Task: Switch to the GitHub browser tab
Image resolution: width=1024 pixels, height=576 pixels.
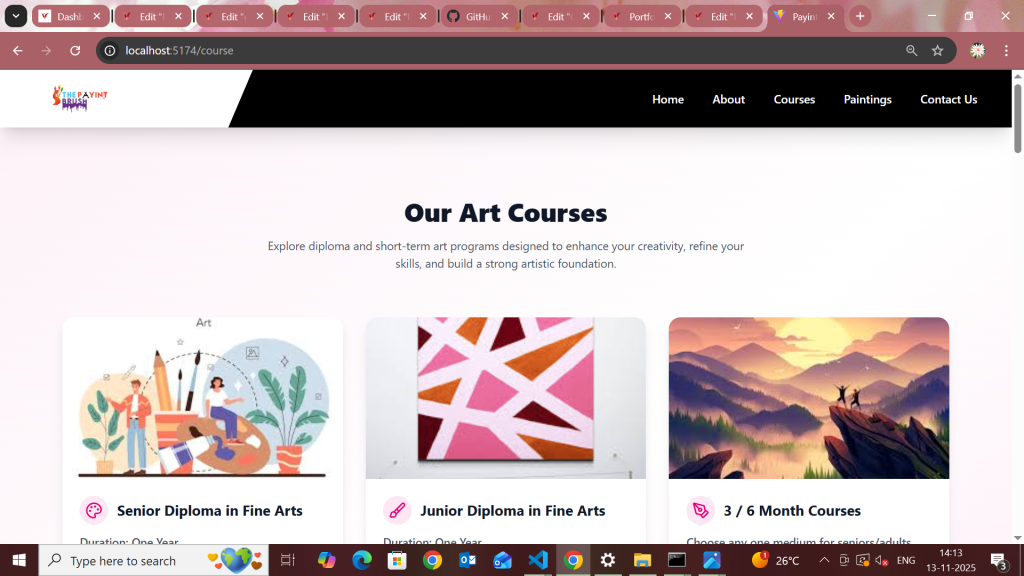Action: [470, 16]
